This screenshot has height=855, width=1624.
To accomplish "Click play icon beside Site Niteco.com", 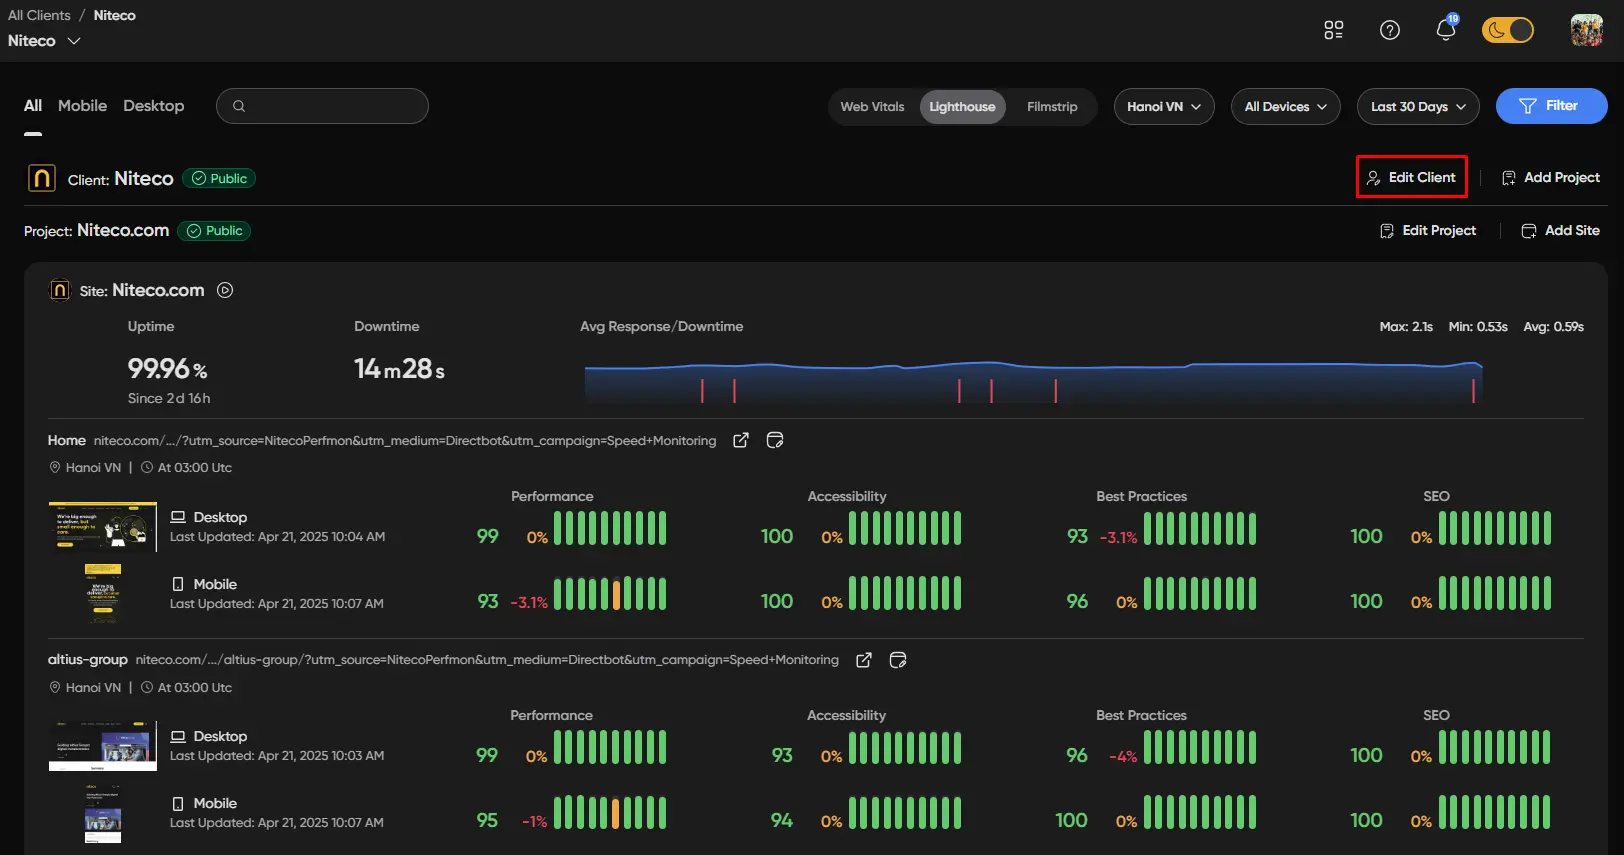I will [x=225, y=290].
